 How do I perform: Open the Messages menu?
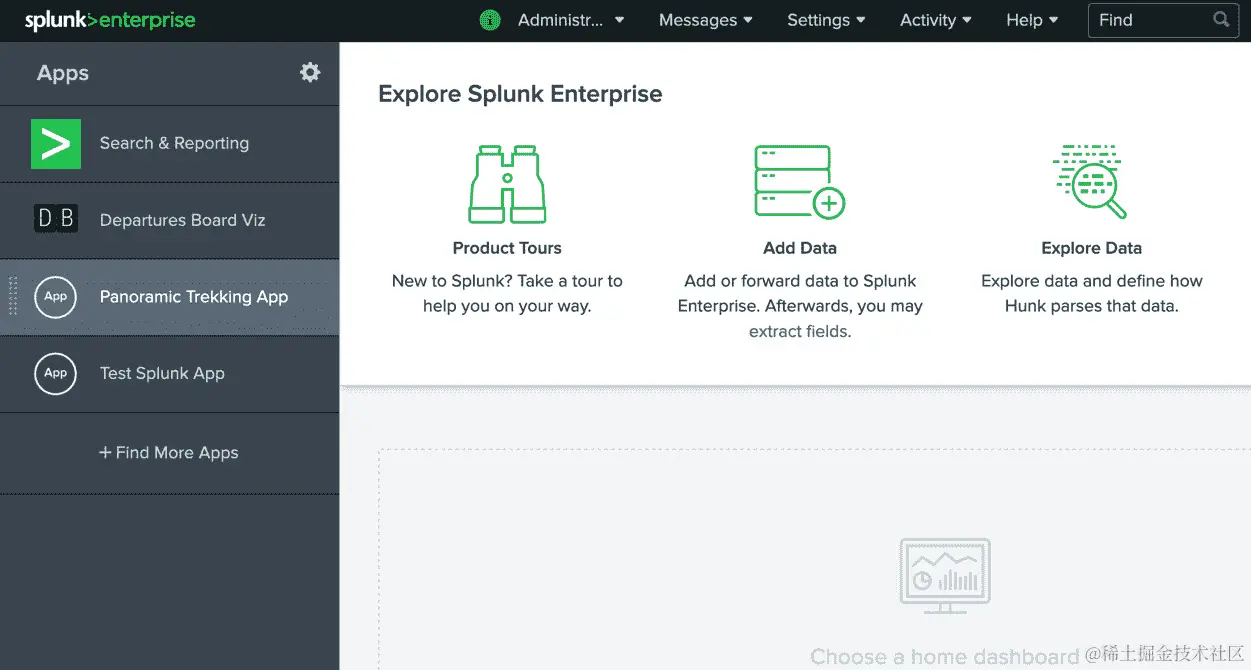(x=706, y=20)
